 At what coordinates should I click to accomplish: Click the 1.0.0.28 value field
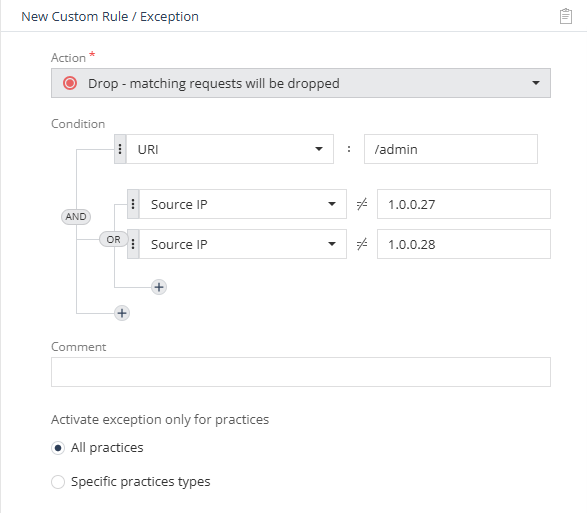464,244
